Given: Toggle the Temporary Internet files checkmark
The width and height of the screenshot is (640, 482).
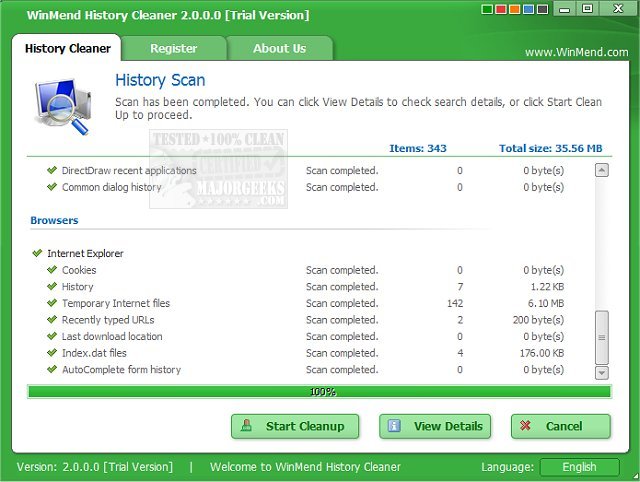Looking at the screenshot, I should (52, 303).
